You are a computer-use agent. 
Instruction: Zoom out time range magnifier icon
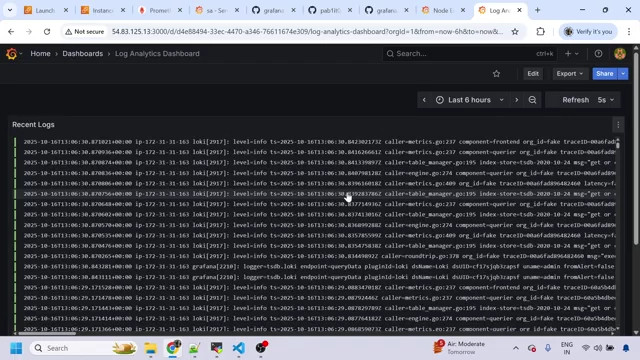click(x=532, y=100)
